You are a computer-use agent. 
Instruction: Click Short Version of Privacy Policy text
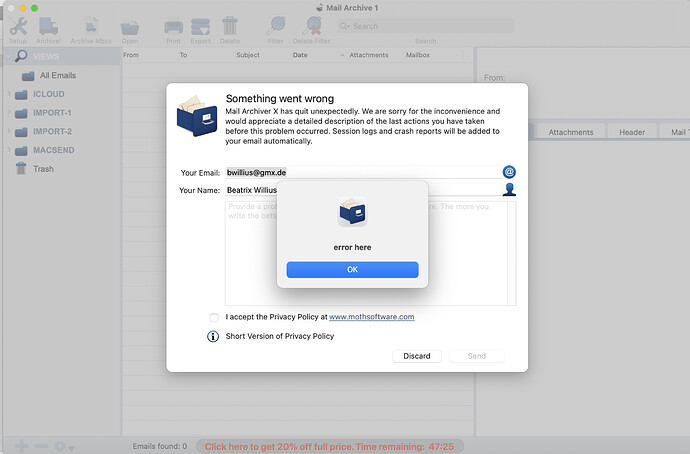[280, 336]
